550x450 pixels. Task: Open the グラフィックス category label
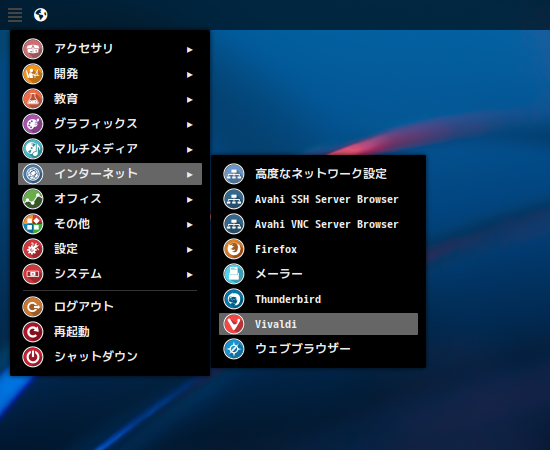coord(96,124)
